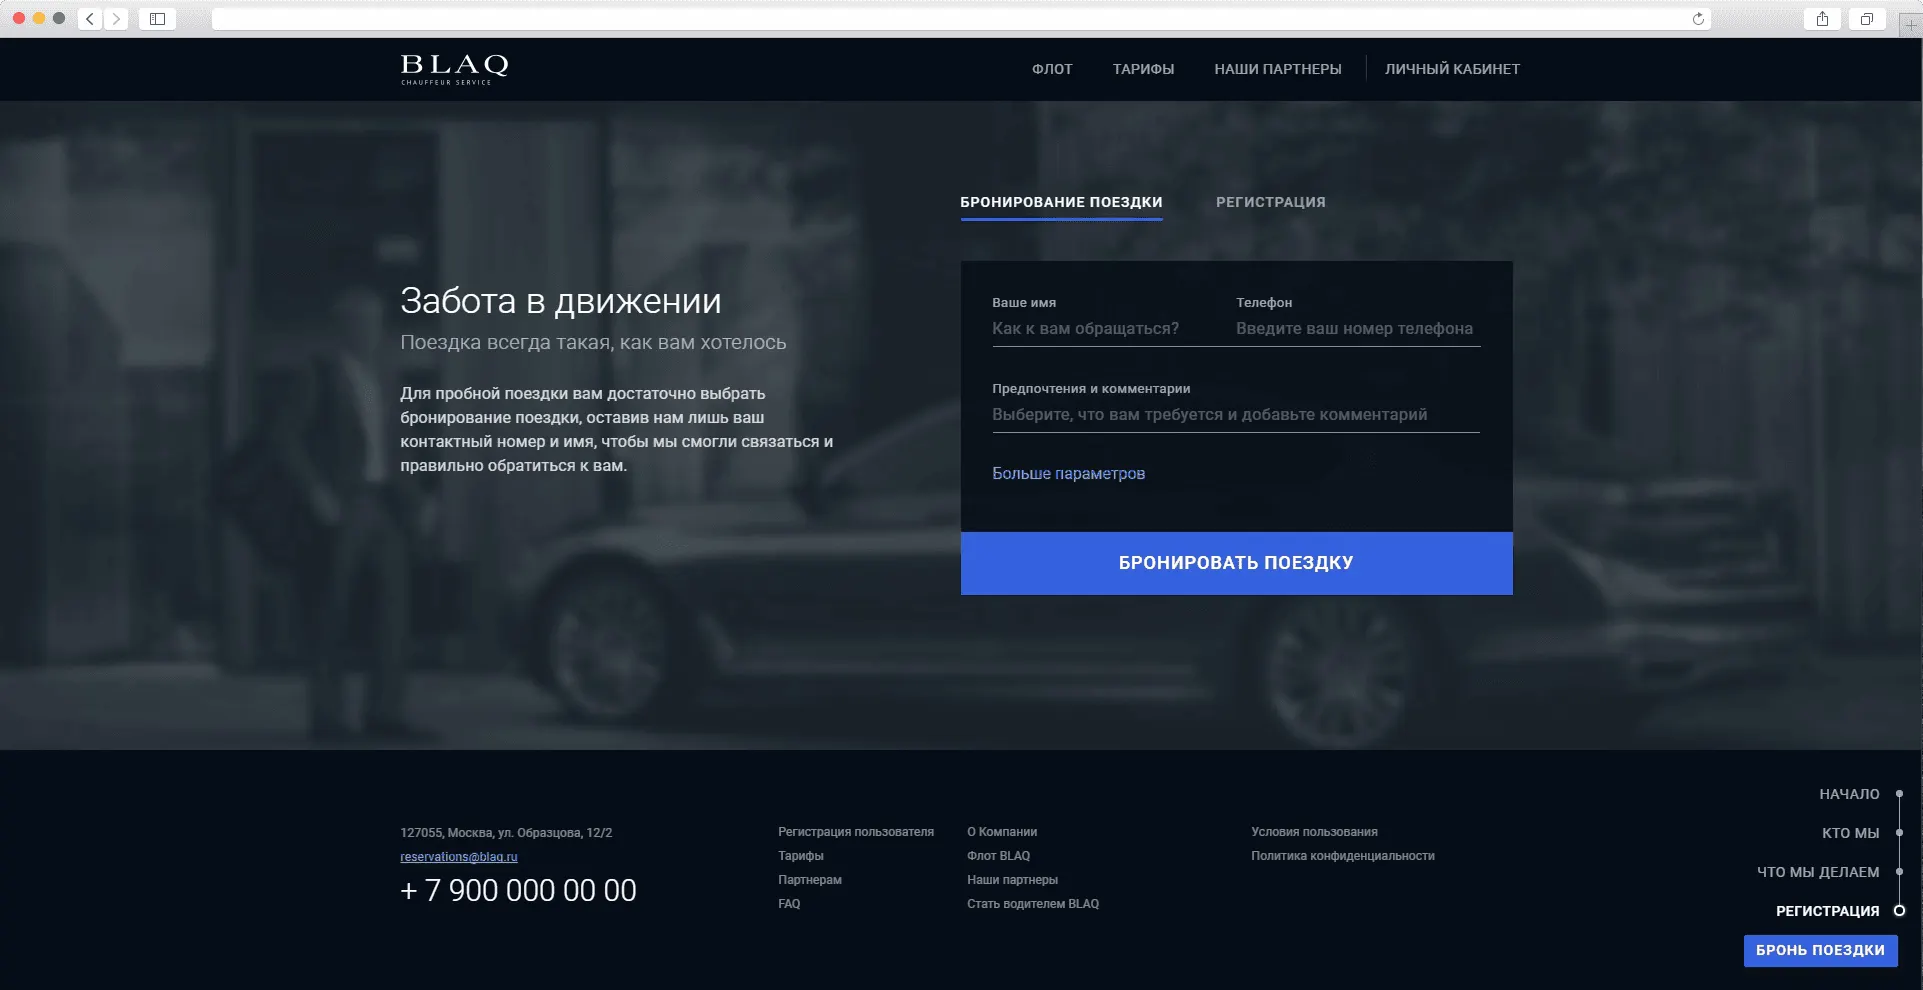Toggle the browser sidebar icon

pos(157,19)
